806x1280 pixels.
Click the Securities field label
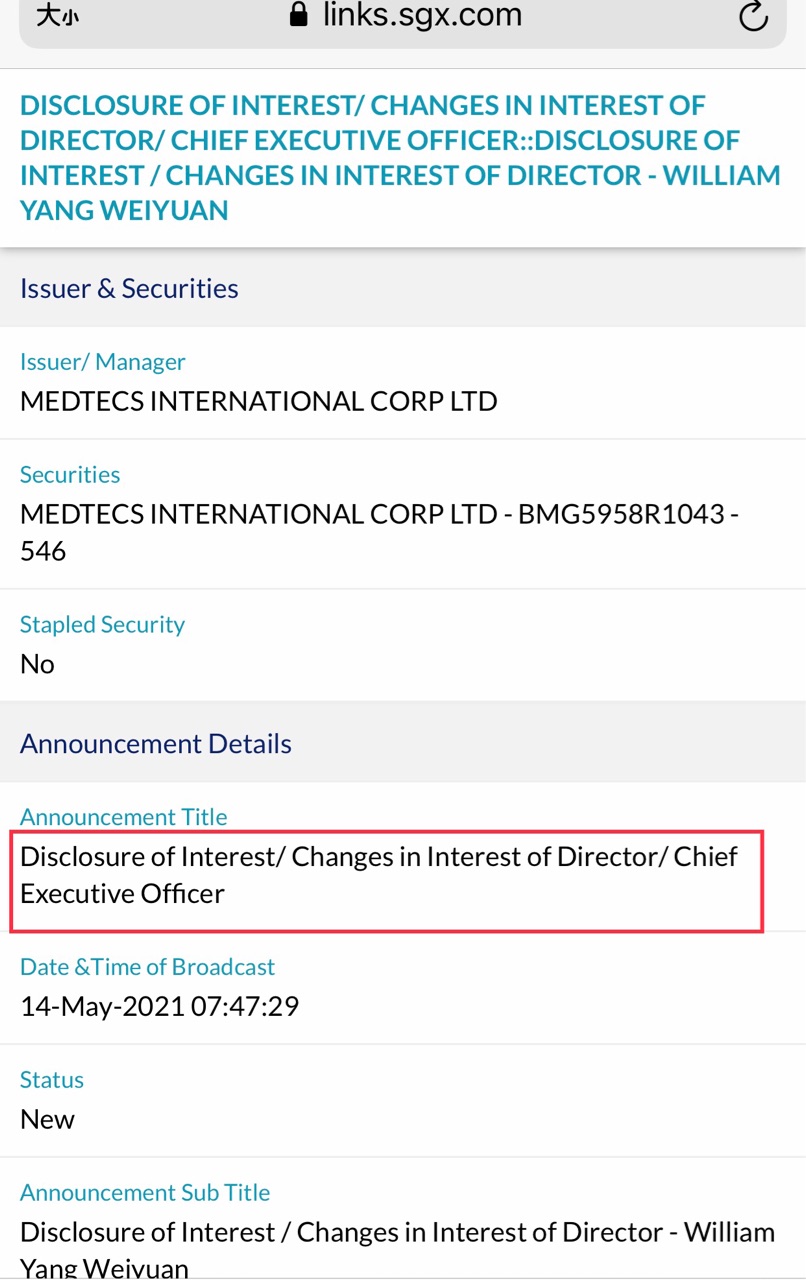(70, 475)
